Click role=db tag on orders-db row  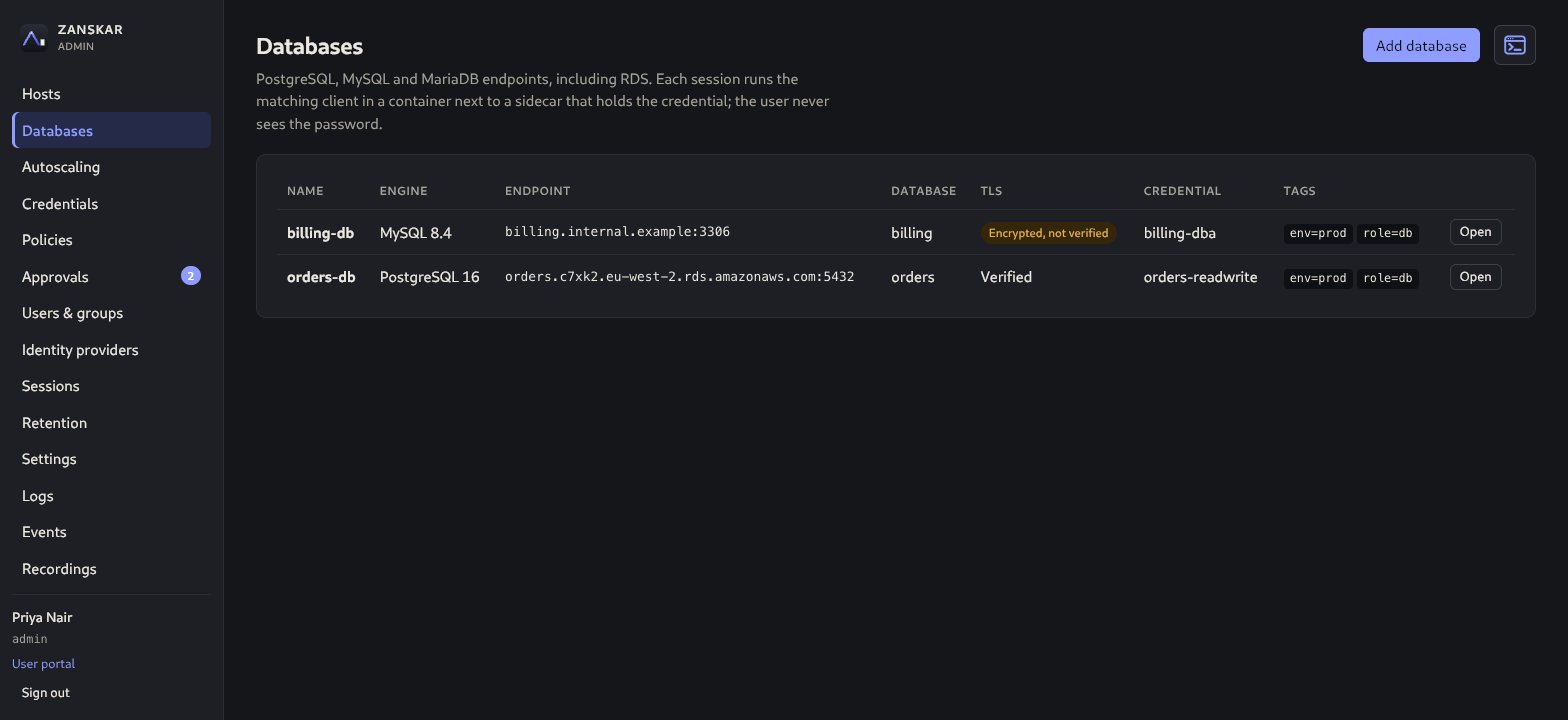click(x=1388, y=278)
